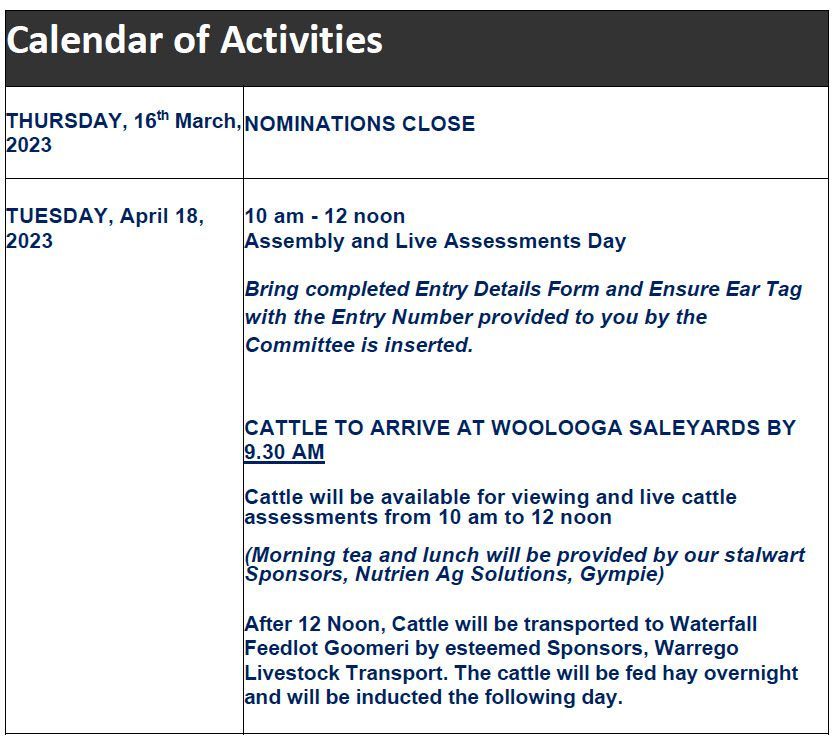
Task: Click assessments from 10 am to 12 noon
Action: 428,517
